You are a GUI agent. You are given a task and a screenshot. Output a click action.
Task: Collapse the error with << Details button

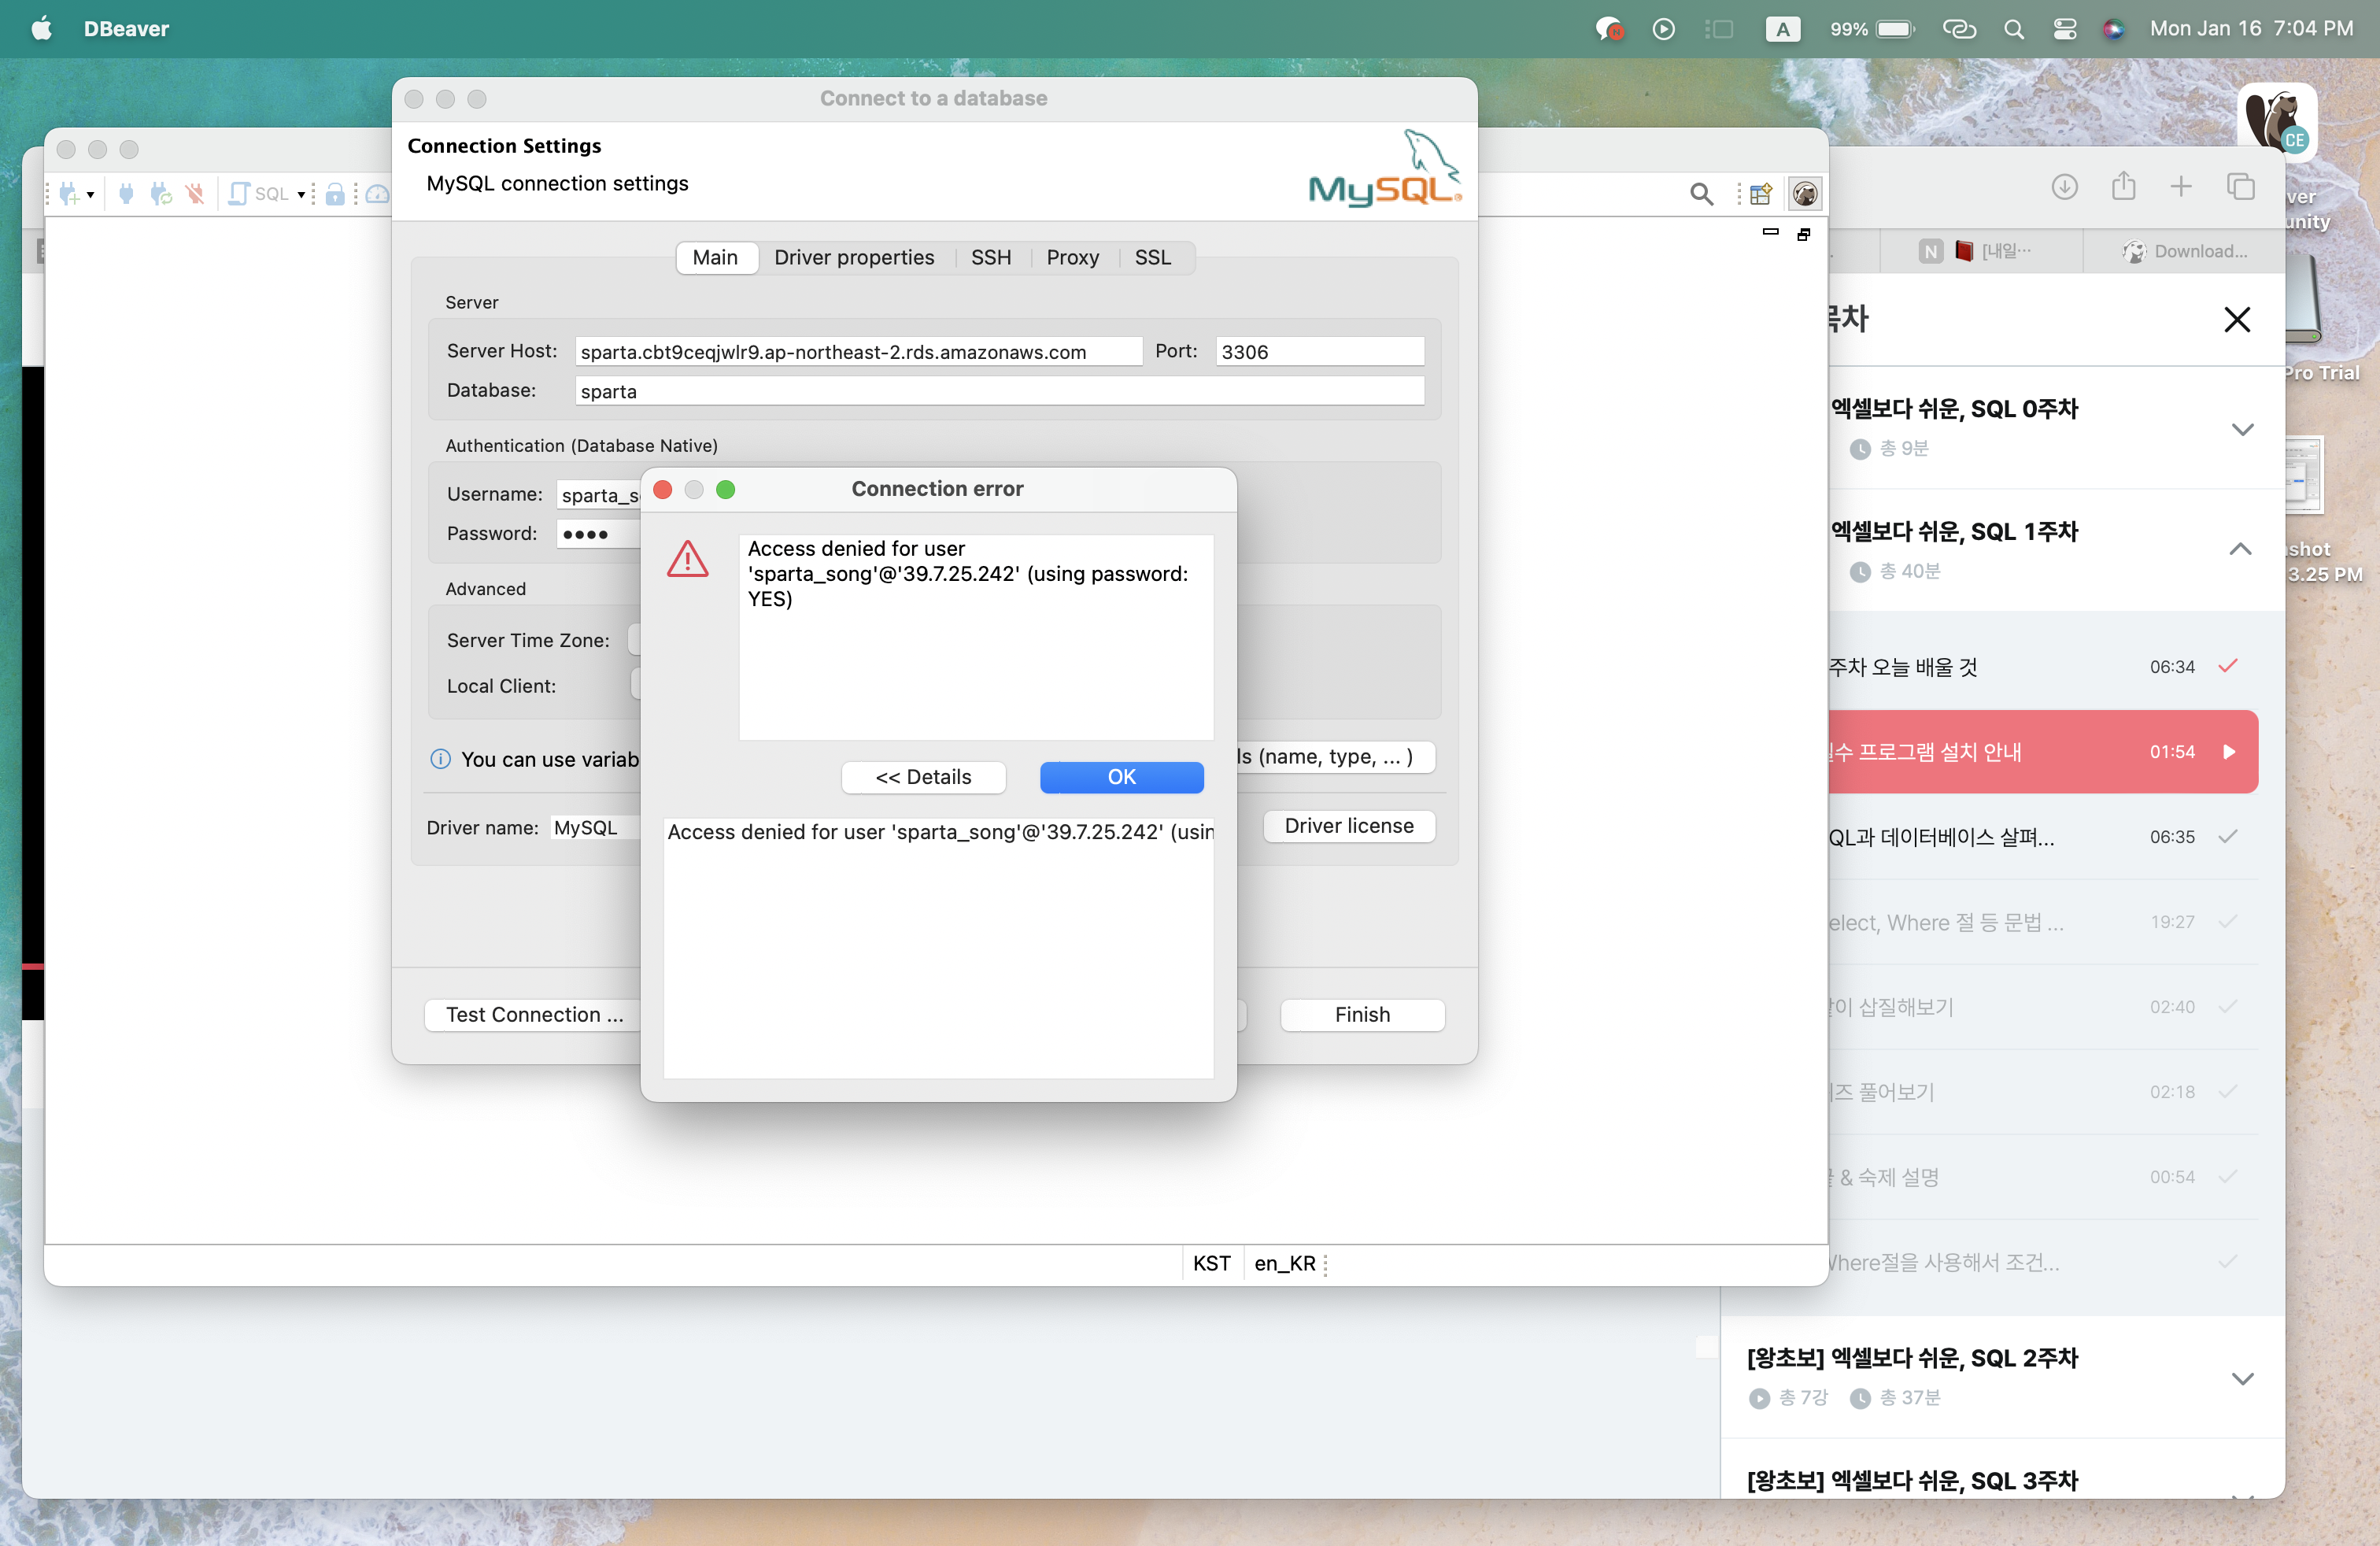point(923,777)
